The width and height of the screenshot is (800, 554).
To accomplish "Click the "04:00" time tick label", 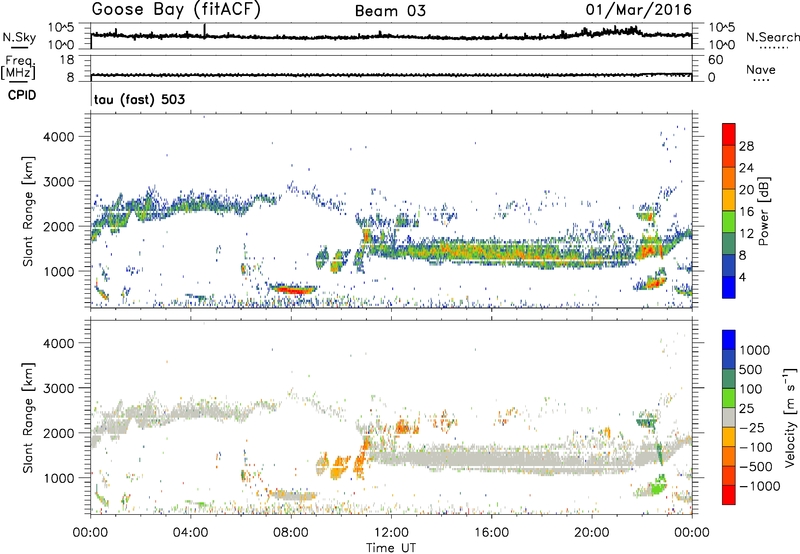I will (x=190, y=533).
